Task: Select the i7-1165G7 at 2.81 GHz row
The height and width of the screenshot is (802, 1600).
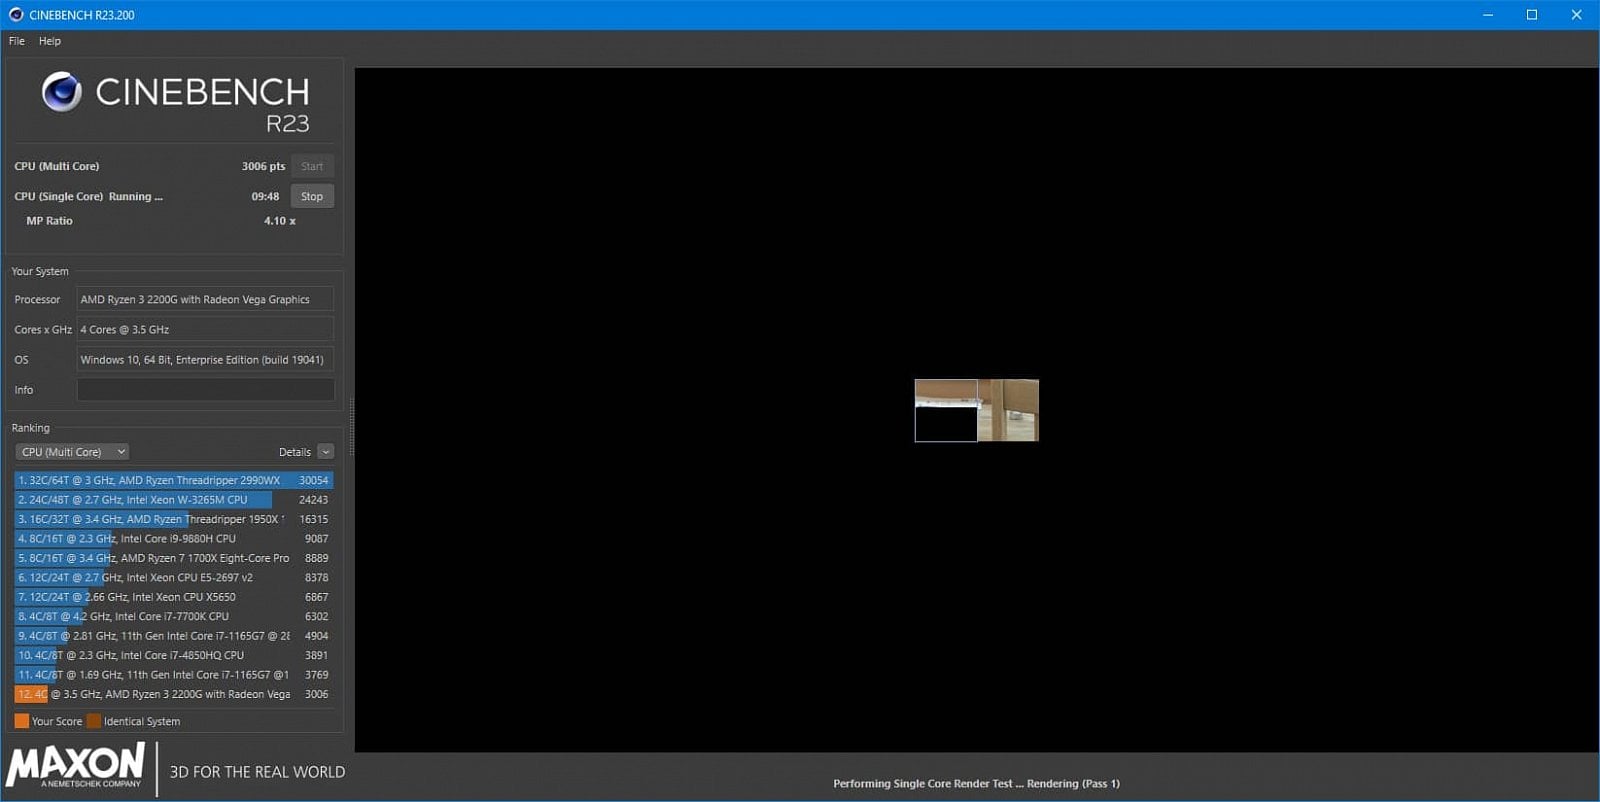Action: click(x=173, y=636)
